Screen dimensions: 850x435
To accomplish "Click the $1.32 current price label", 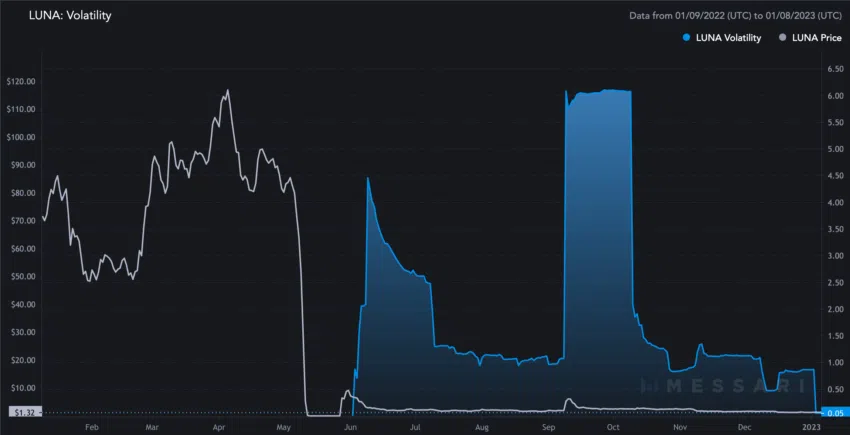I will tap(23, 413).
